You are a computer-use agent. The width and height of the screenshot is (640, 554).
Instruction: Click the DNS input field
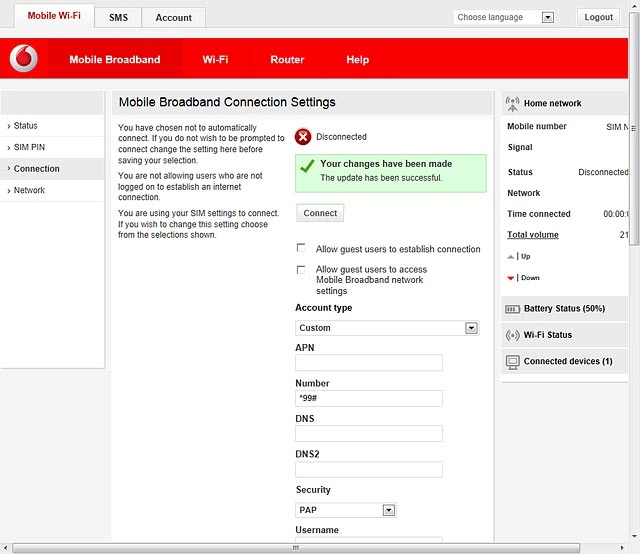coord(369,434)
